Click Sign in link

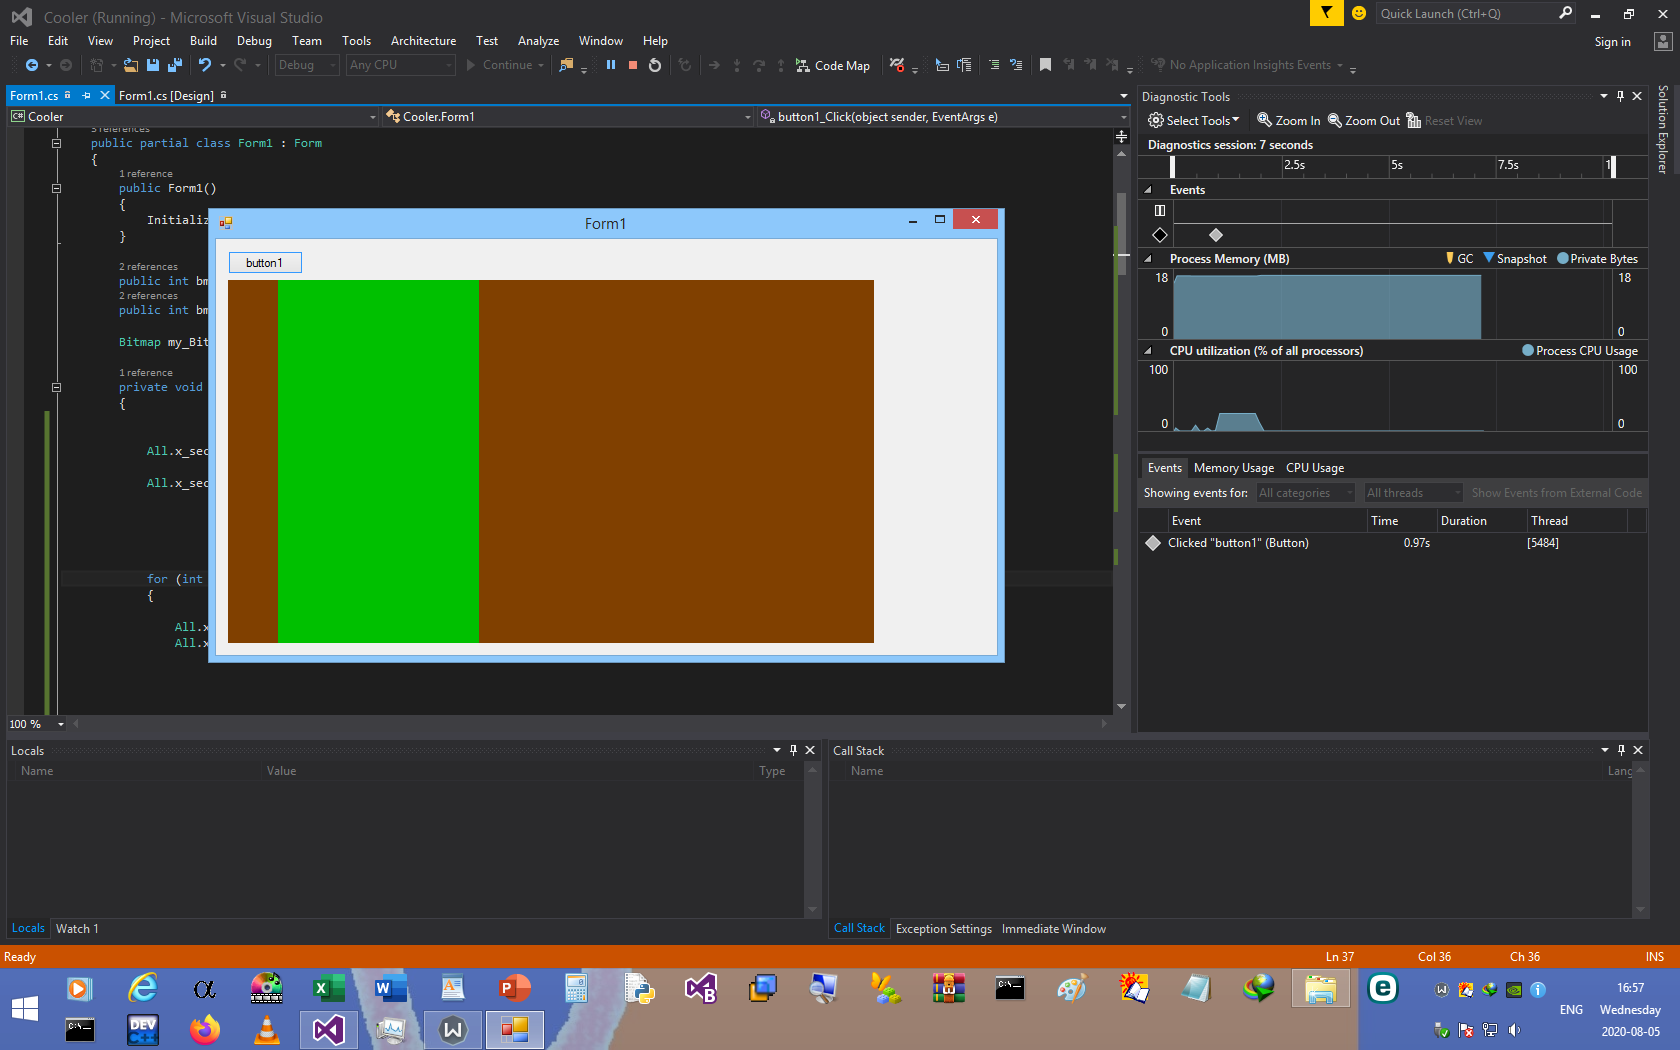coord(1612,42)
